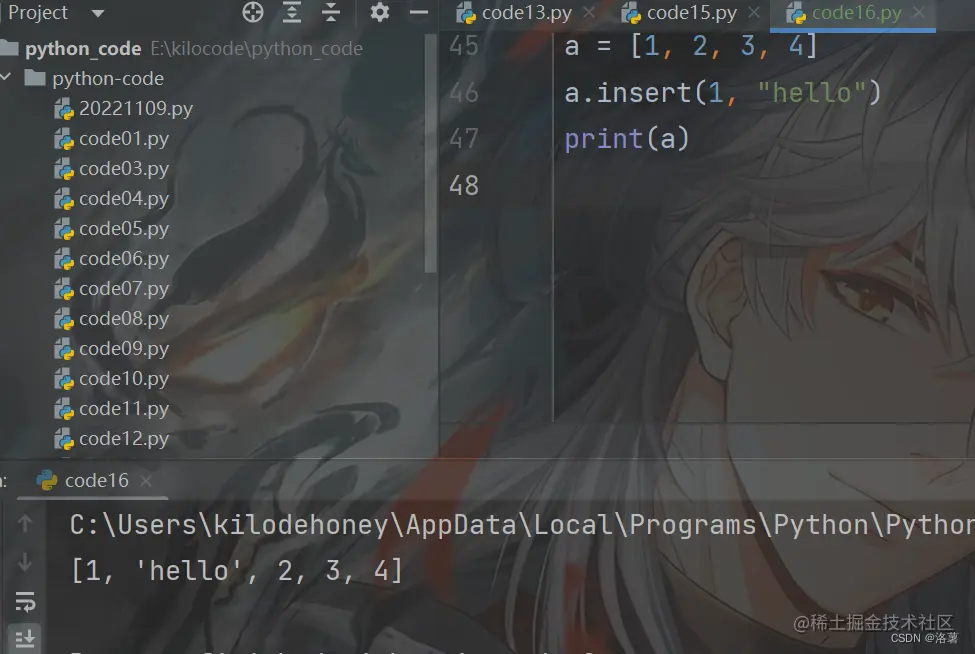Select code05.py file
The height and width of the screenshot is (654, 975).
pos(124,229)
